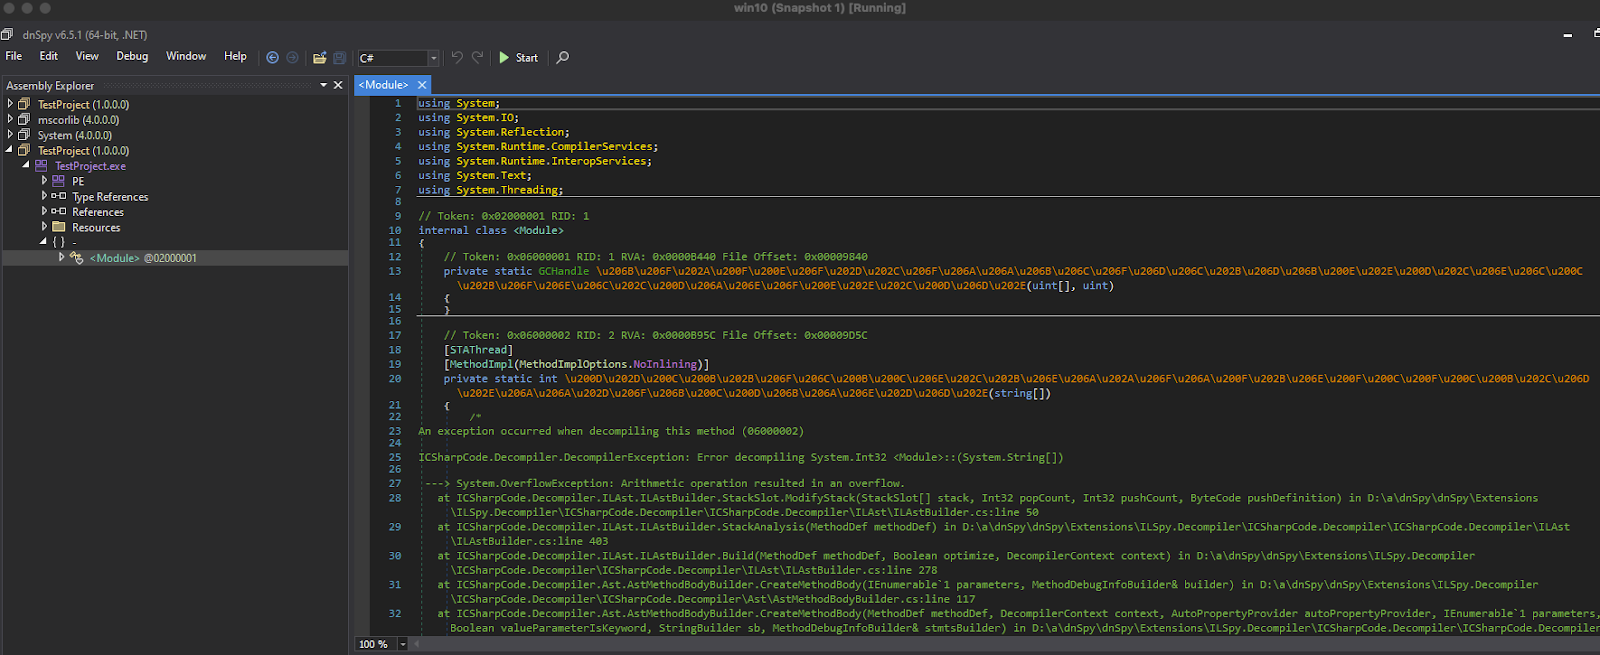This screenshot has width=1600, height=655.
Task: Click 'System.OverflowException' text on line 27
Action: pos(533,483)
